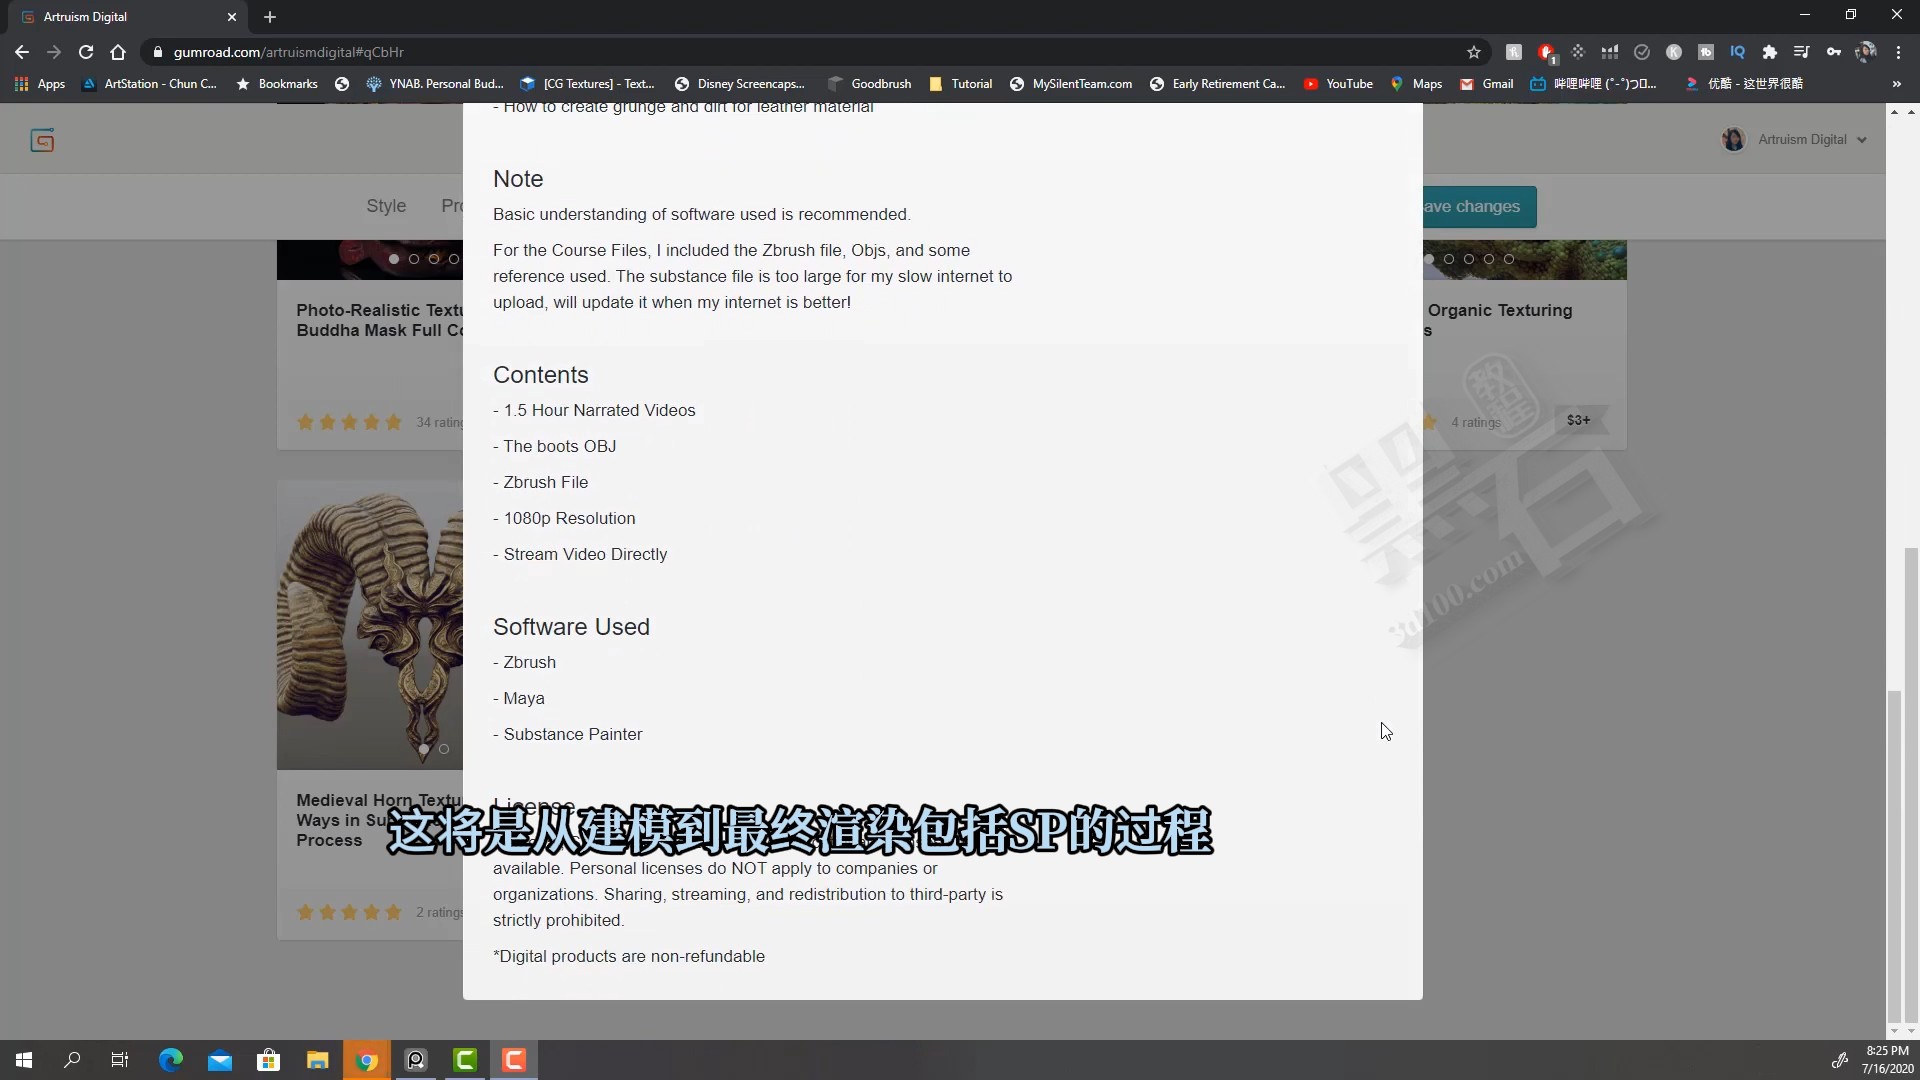1920x1080 pixels.
Task: Open the red extension with badge 1
Action: (1546, 52)
